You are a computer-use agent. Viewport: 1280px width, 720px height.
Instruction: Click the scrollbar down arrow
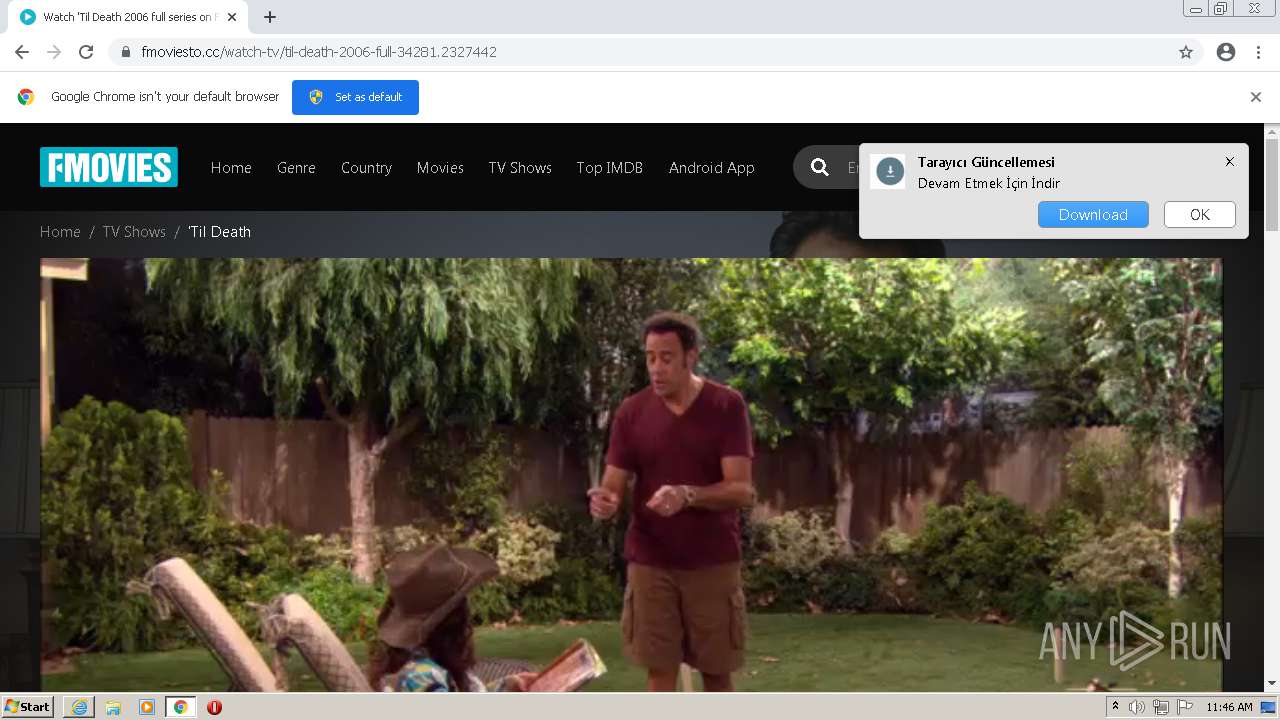click(1272, 684)
